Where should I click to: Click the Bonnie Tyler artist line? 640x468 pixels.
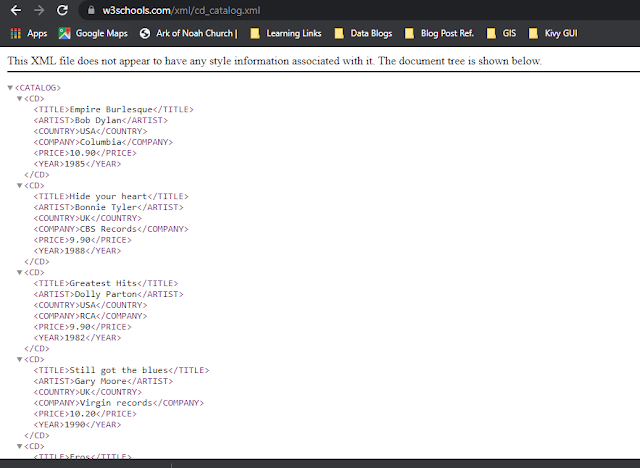(x=109, y=207)
